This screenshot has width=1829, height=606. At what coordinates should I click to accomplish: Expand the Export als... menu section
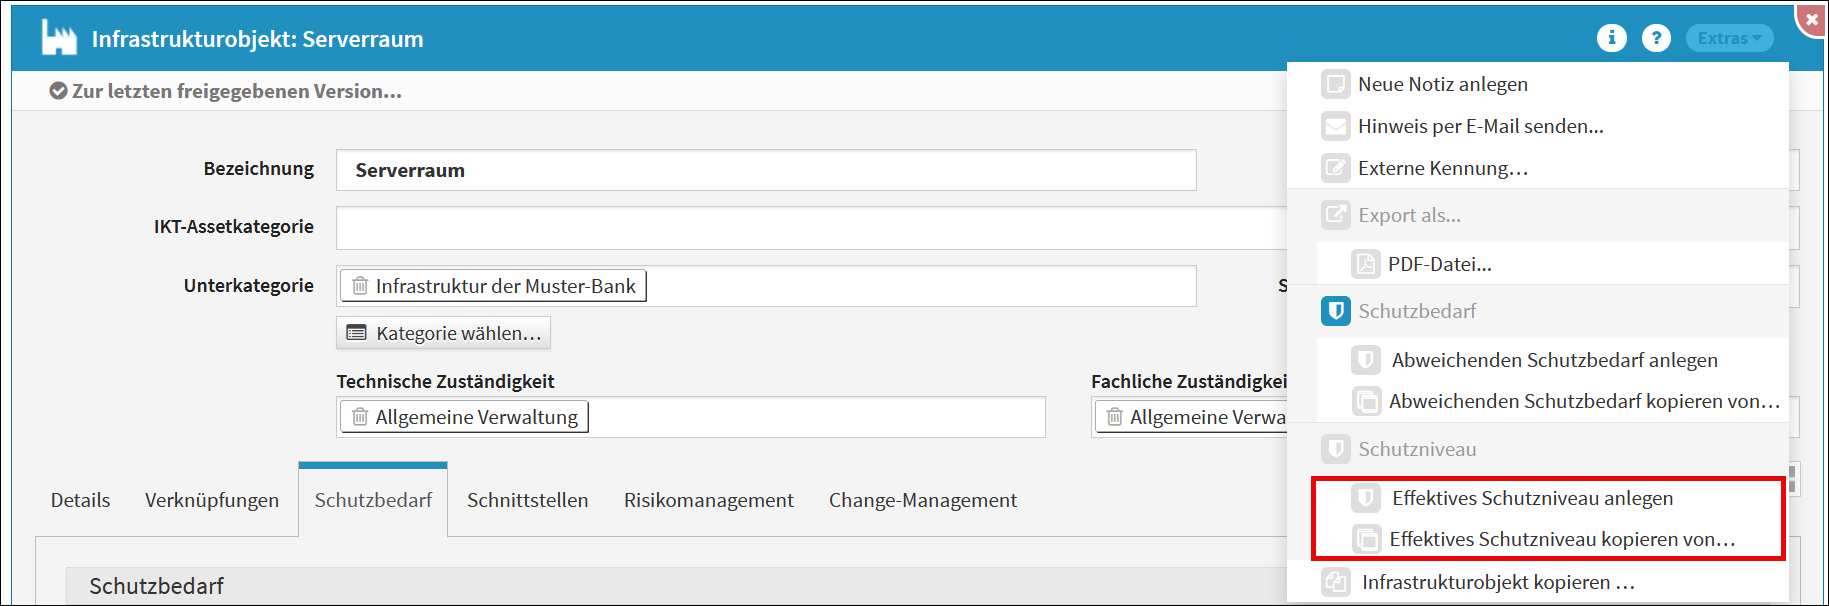coord(1409,215)
